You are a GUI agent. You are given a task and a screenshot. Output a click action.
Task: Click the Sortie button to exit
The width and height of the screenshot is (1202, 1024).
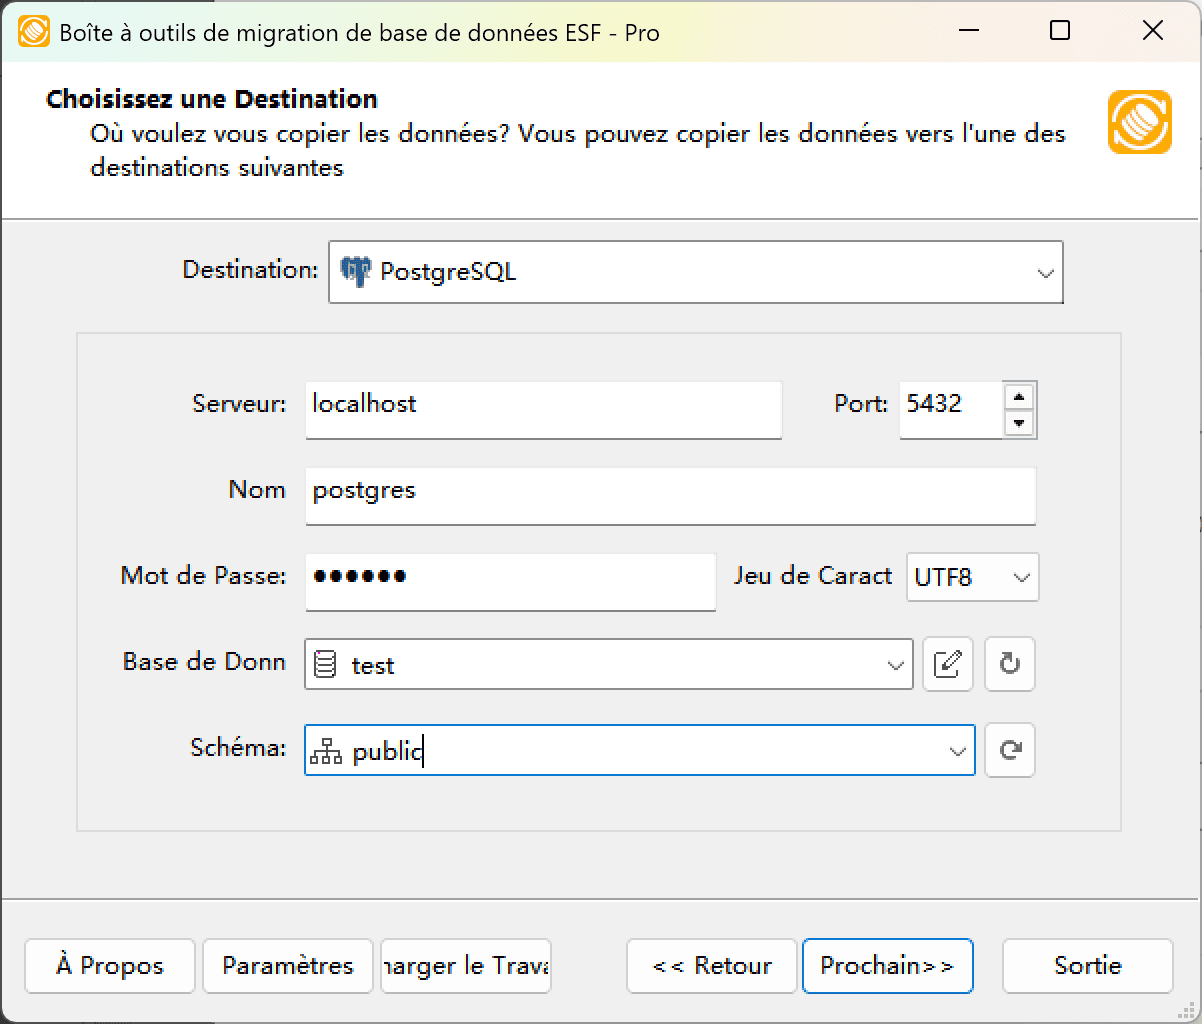point(1087,966)
